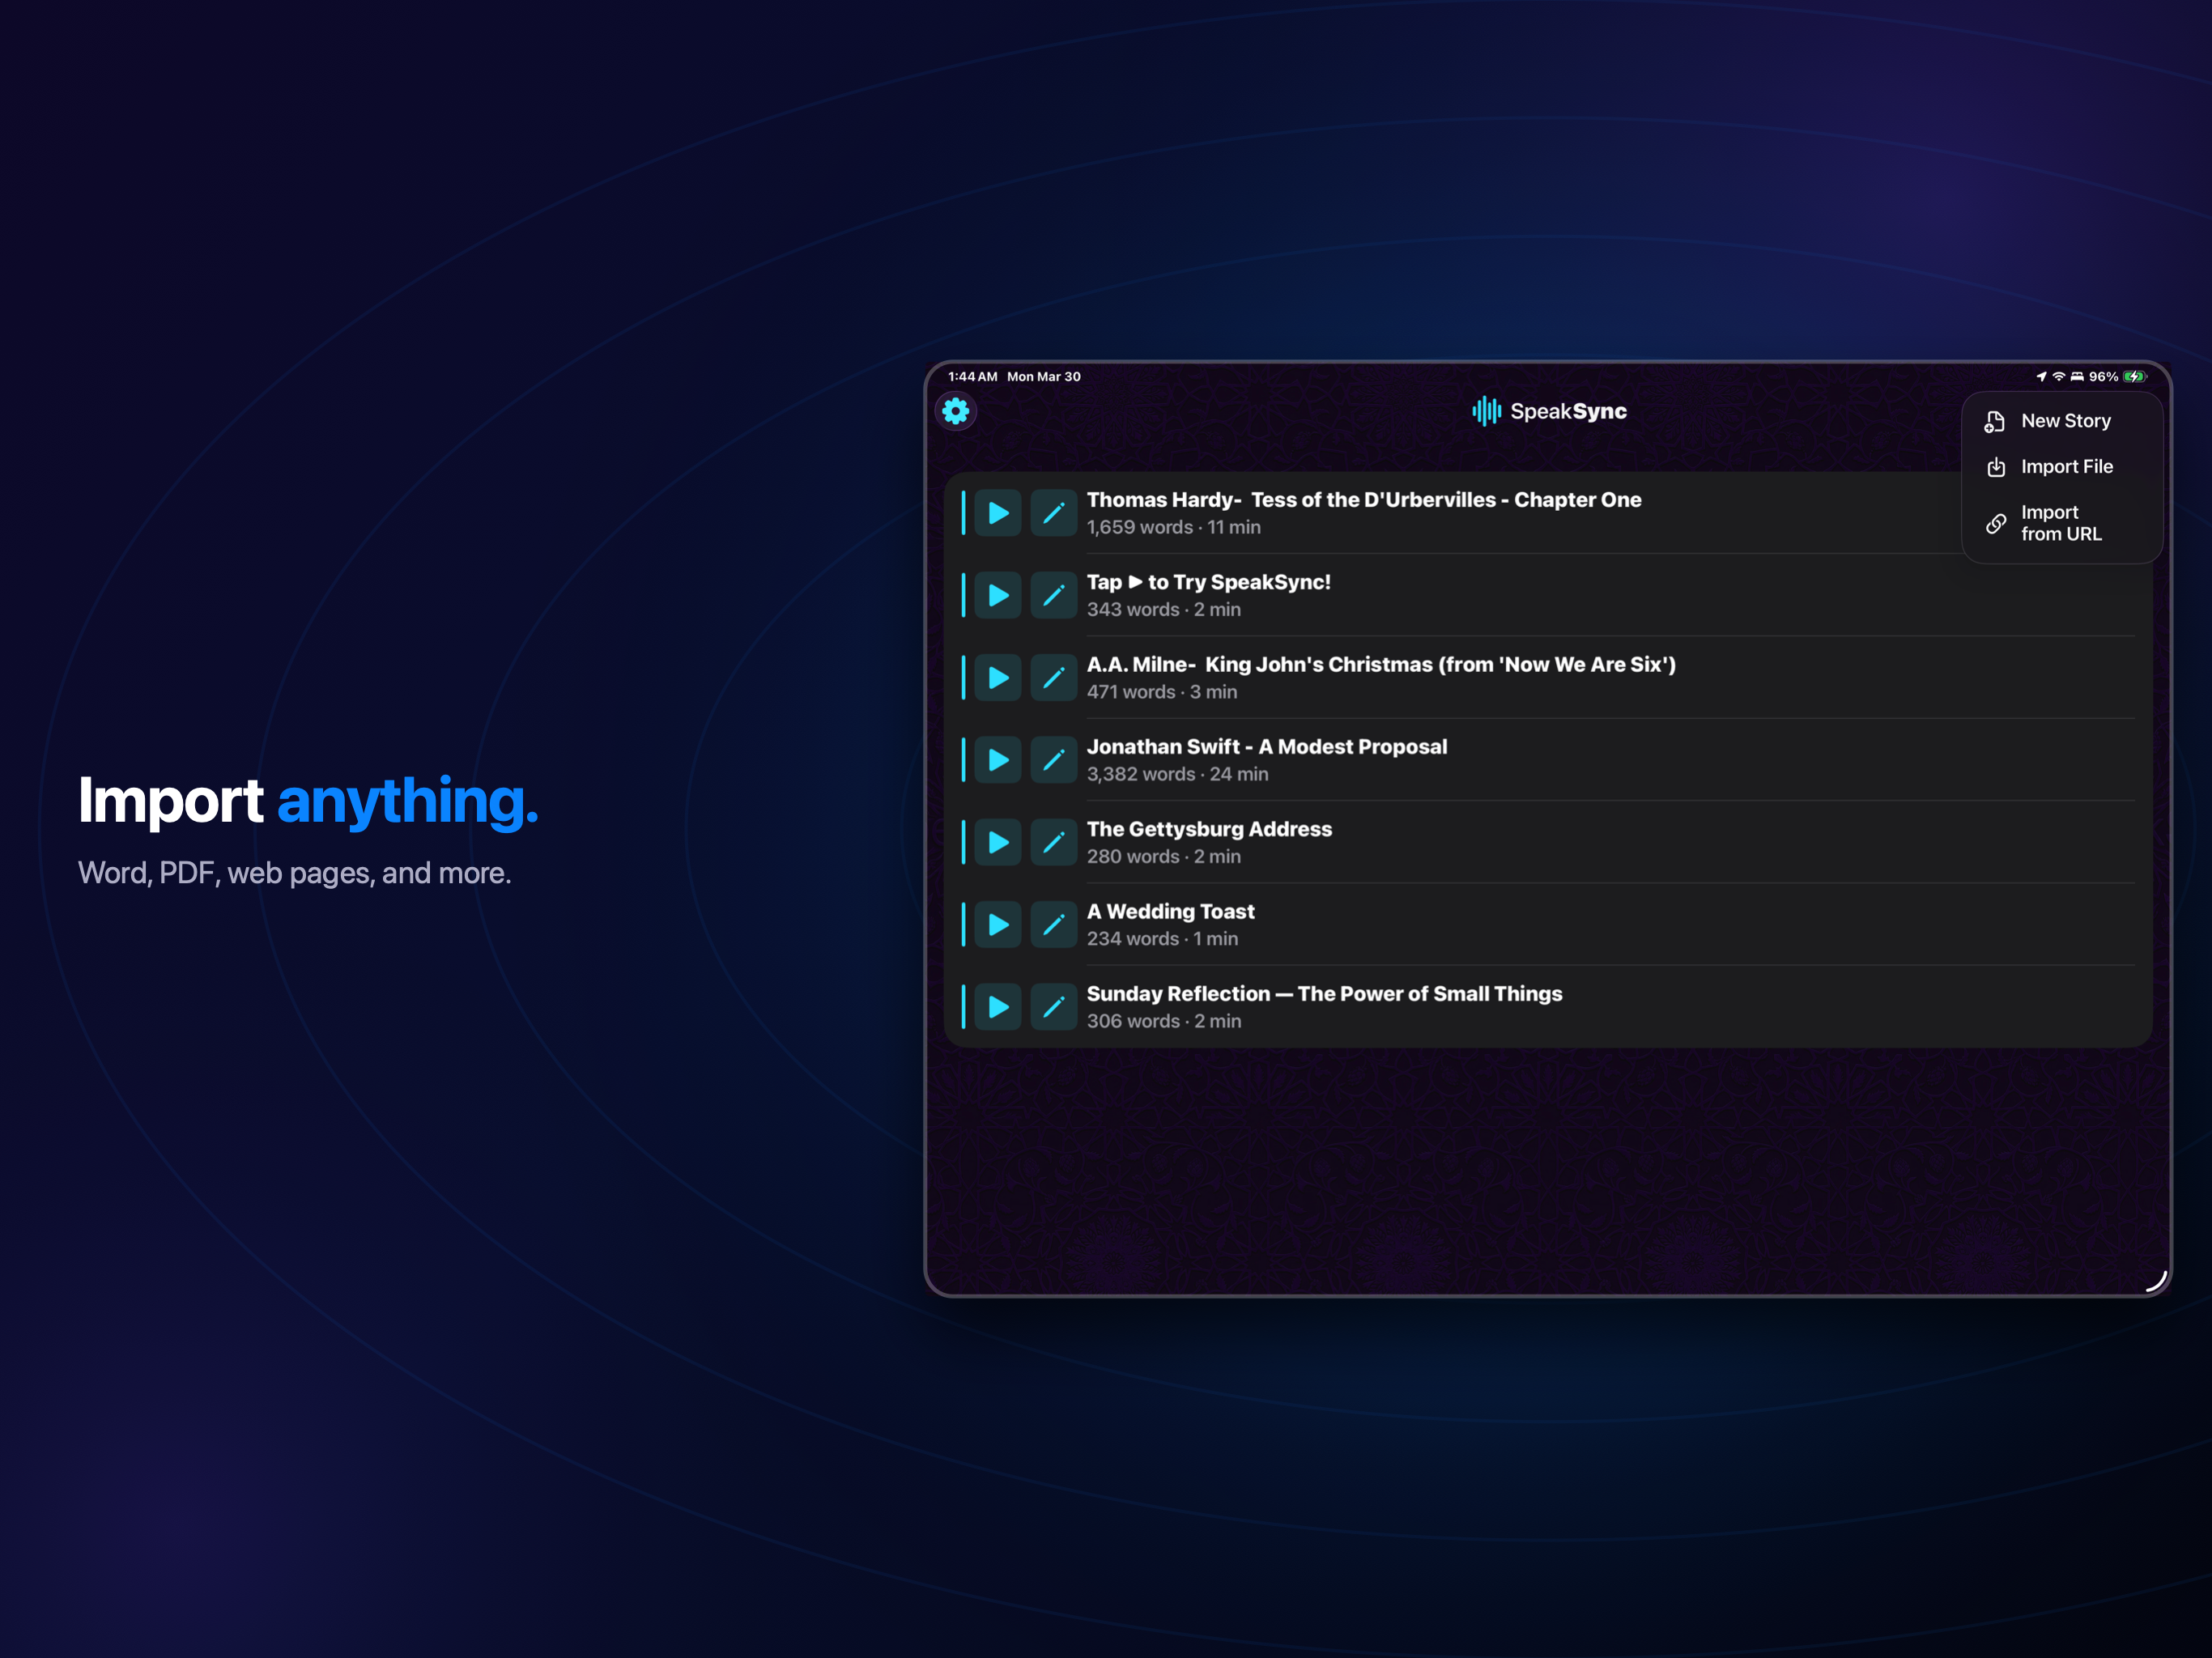Image resolution: width=2212 pixels, height=1658 pixels.
Task: Open the Tess of the D'Urbervilles title
Action: (x=1364, y=500)
